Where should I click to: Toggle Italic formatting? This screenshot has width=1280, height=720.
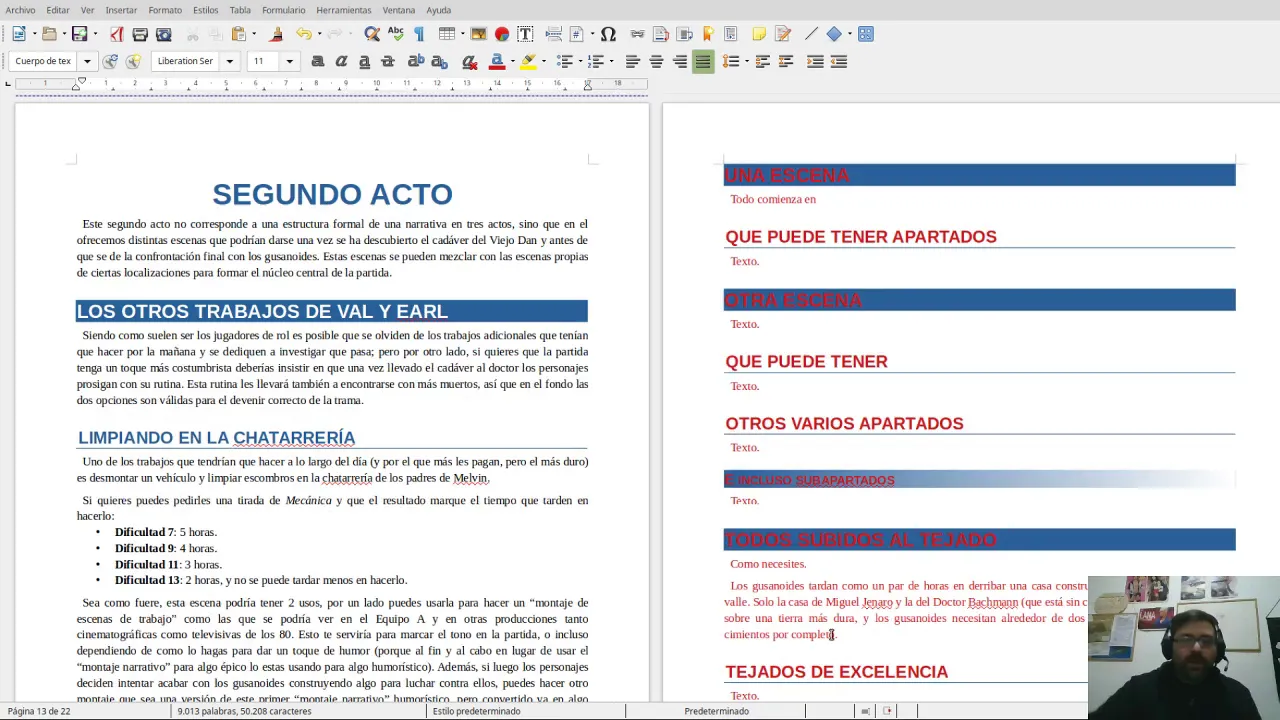(x=341, y=61)
